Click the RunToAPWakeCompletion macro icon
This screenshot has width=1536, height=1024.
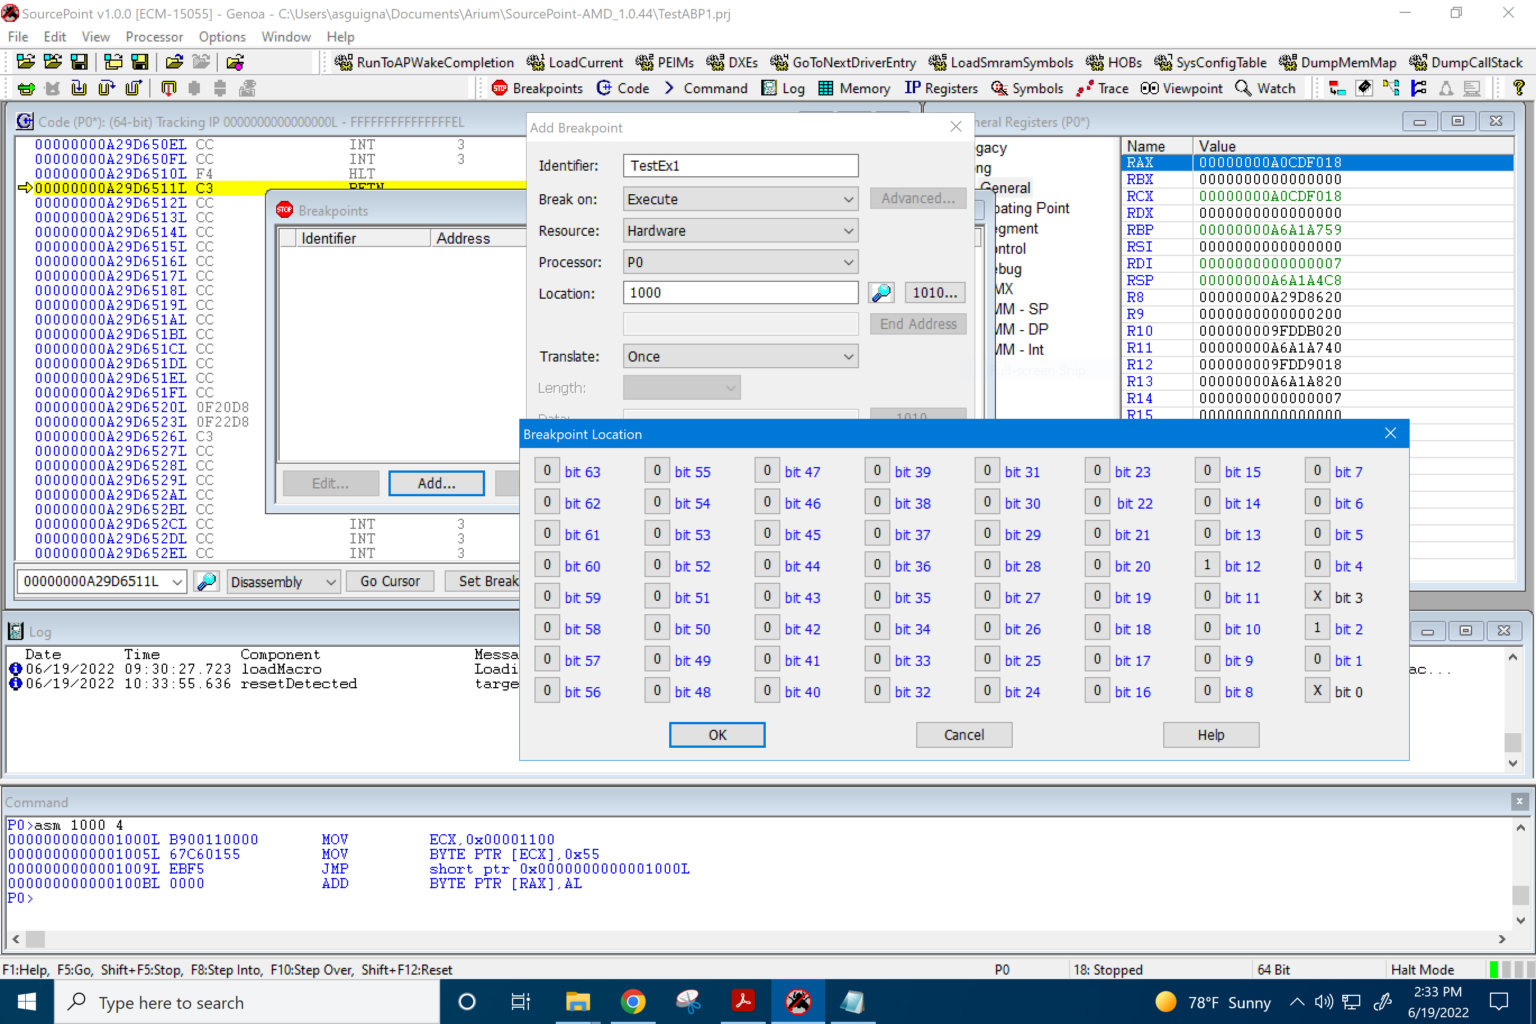pos(424,62)
